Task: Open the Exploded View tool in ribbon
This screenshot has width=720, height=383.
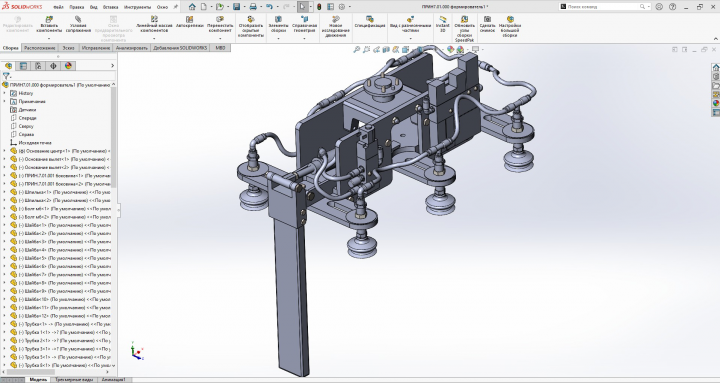Action: (410, 19)
